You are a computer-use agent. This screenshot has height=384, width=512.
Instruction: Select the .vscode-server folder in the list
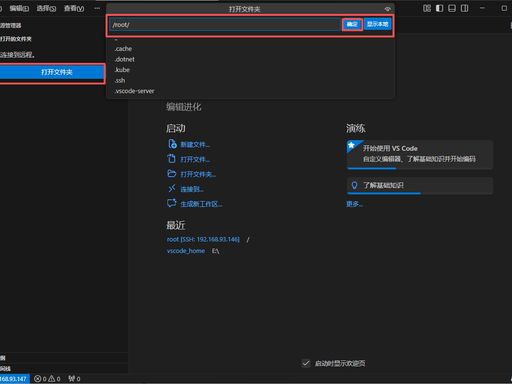tap(250, 91)
